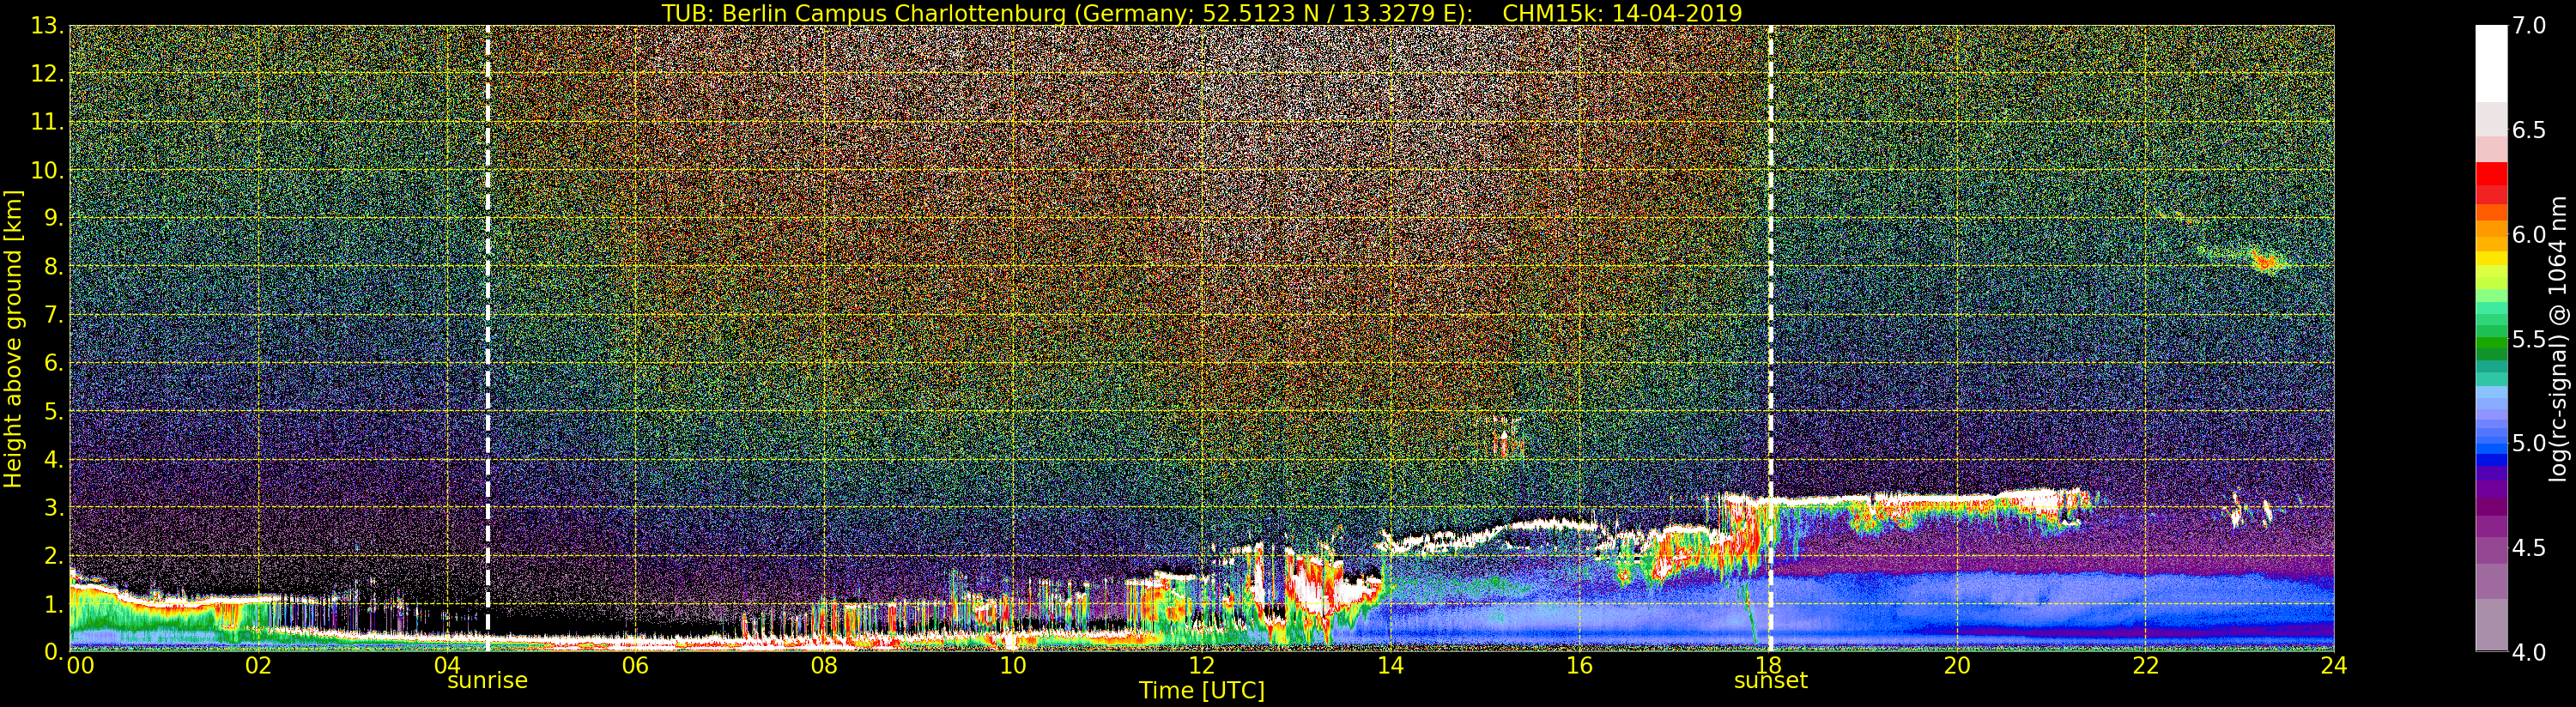This screenshot has width=2576, height=707.
Task: Click the plot title 'TUB: Berlin Campus Charlottenburg'
Action: click(x=863, y=13)
